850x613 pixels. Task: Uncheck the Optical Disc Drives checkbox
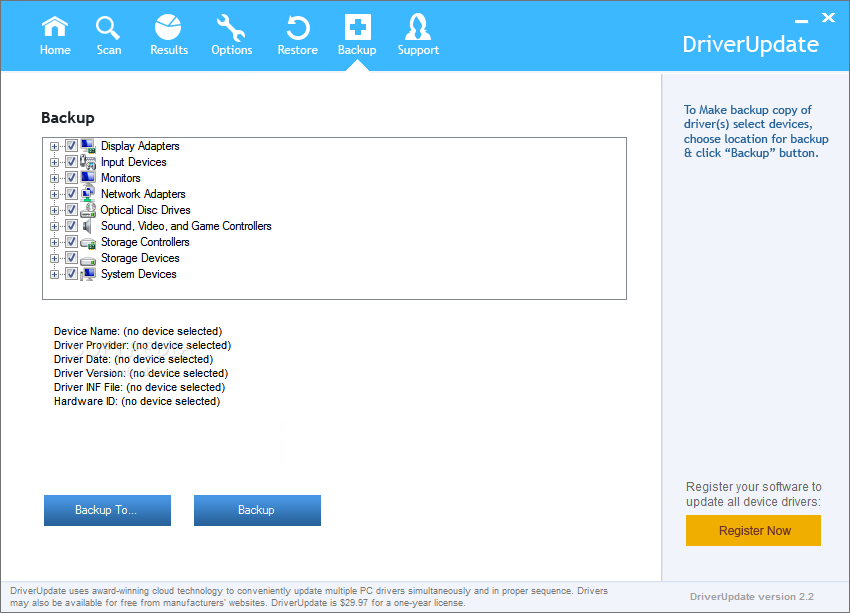pos(71,210)
